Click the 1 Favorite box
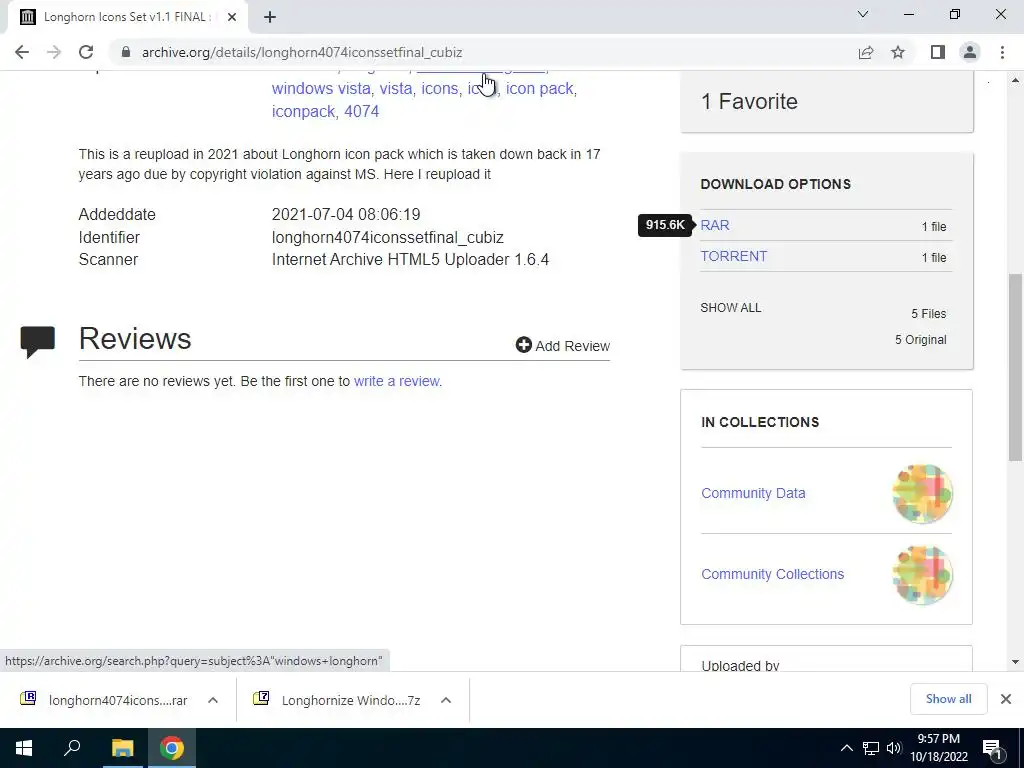1024x768 pixels. [x=827, y=102]
